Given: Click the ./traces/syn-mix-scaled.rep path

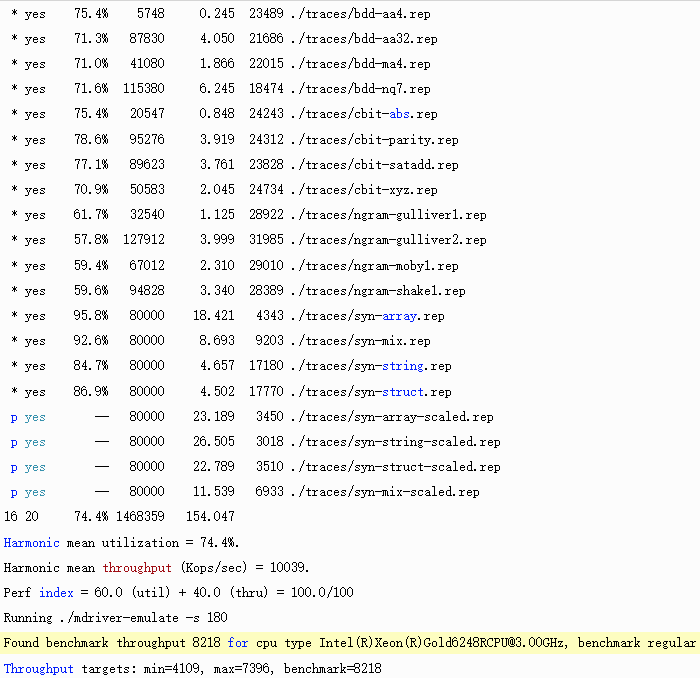Looking at the screenshot, I should pos(383,492).
